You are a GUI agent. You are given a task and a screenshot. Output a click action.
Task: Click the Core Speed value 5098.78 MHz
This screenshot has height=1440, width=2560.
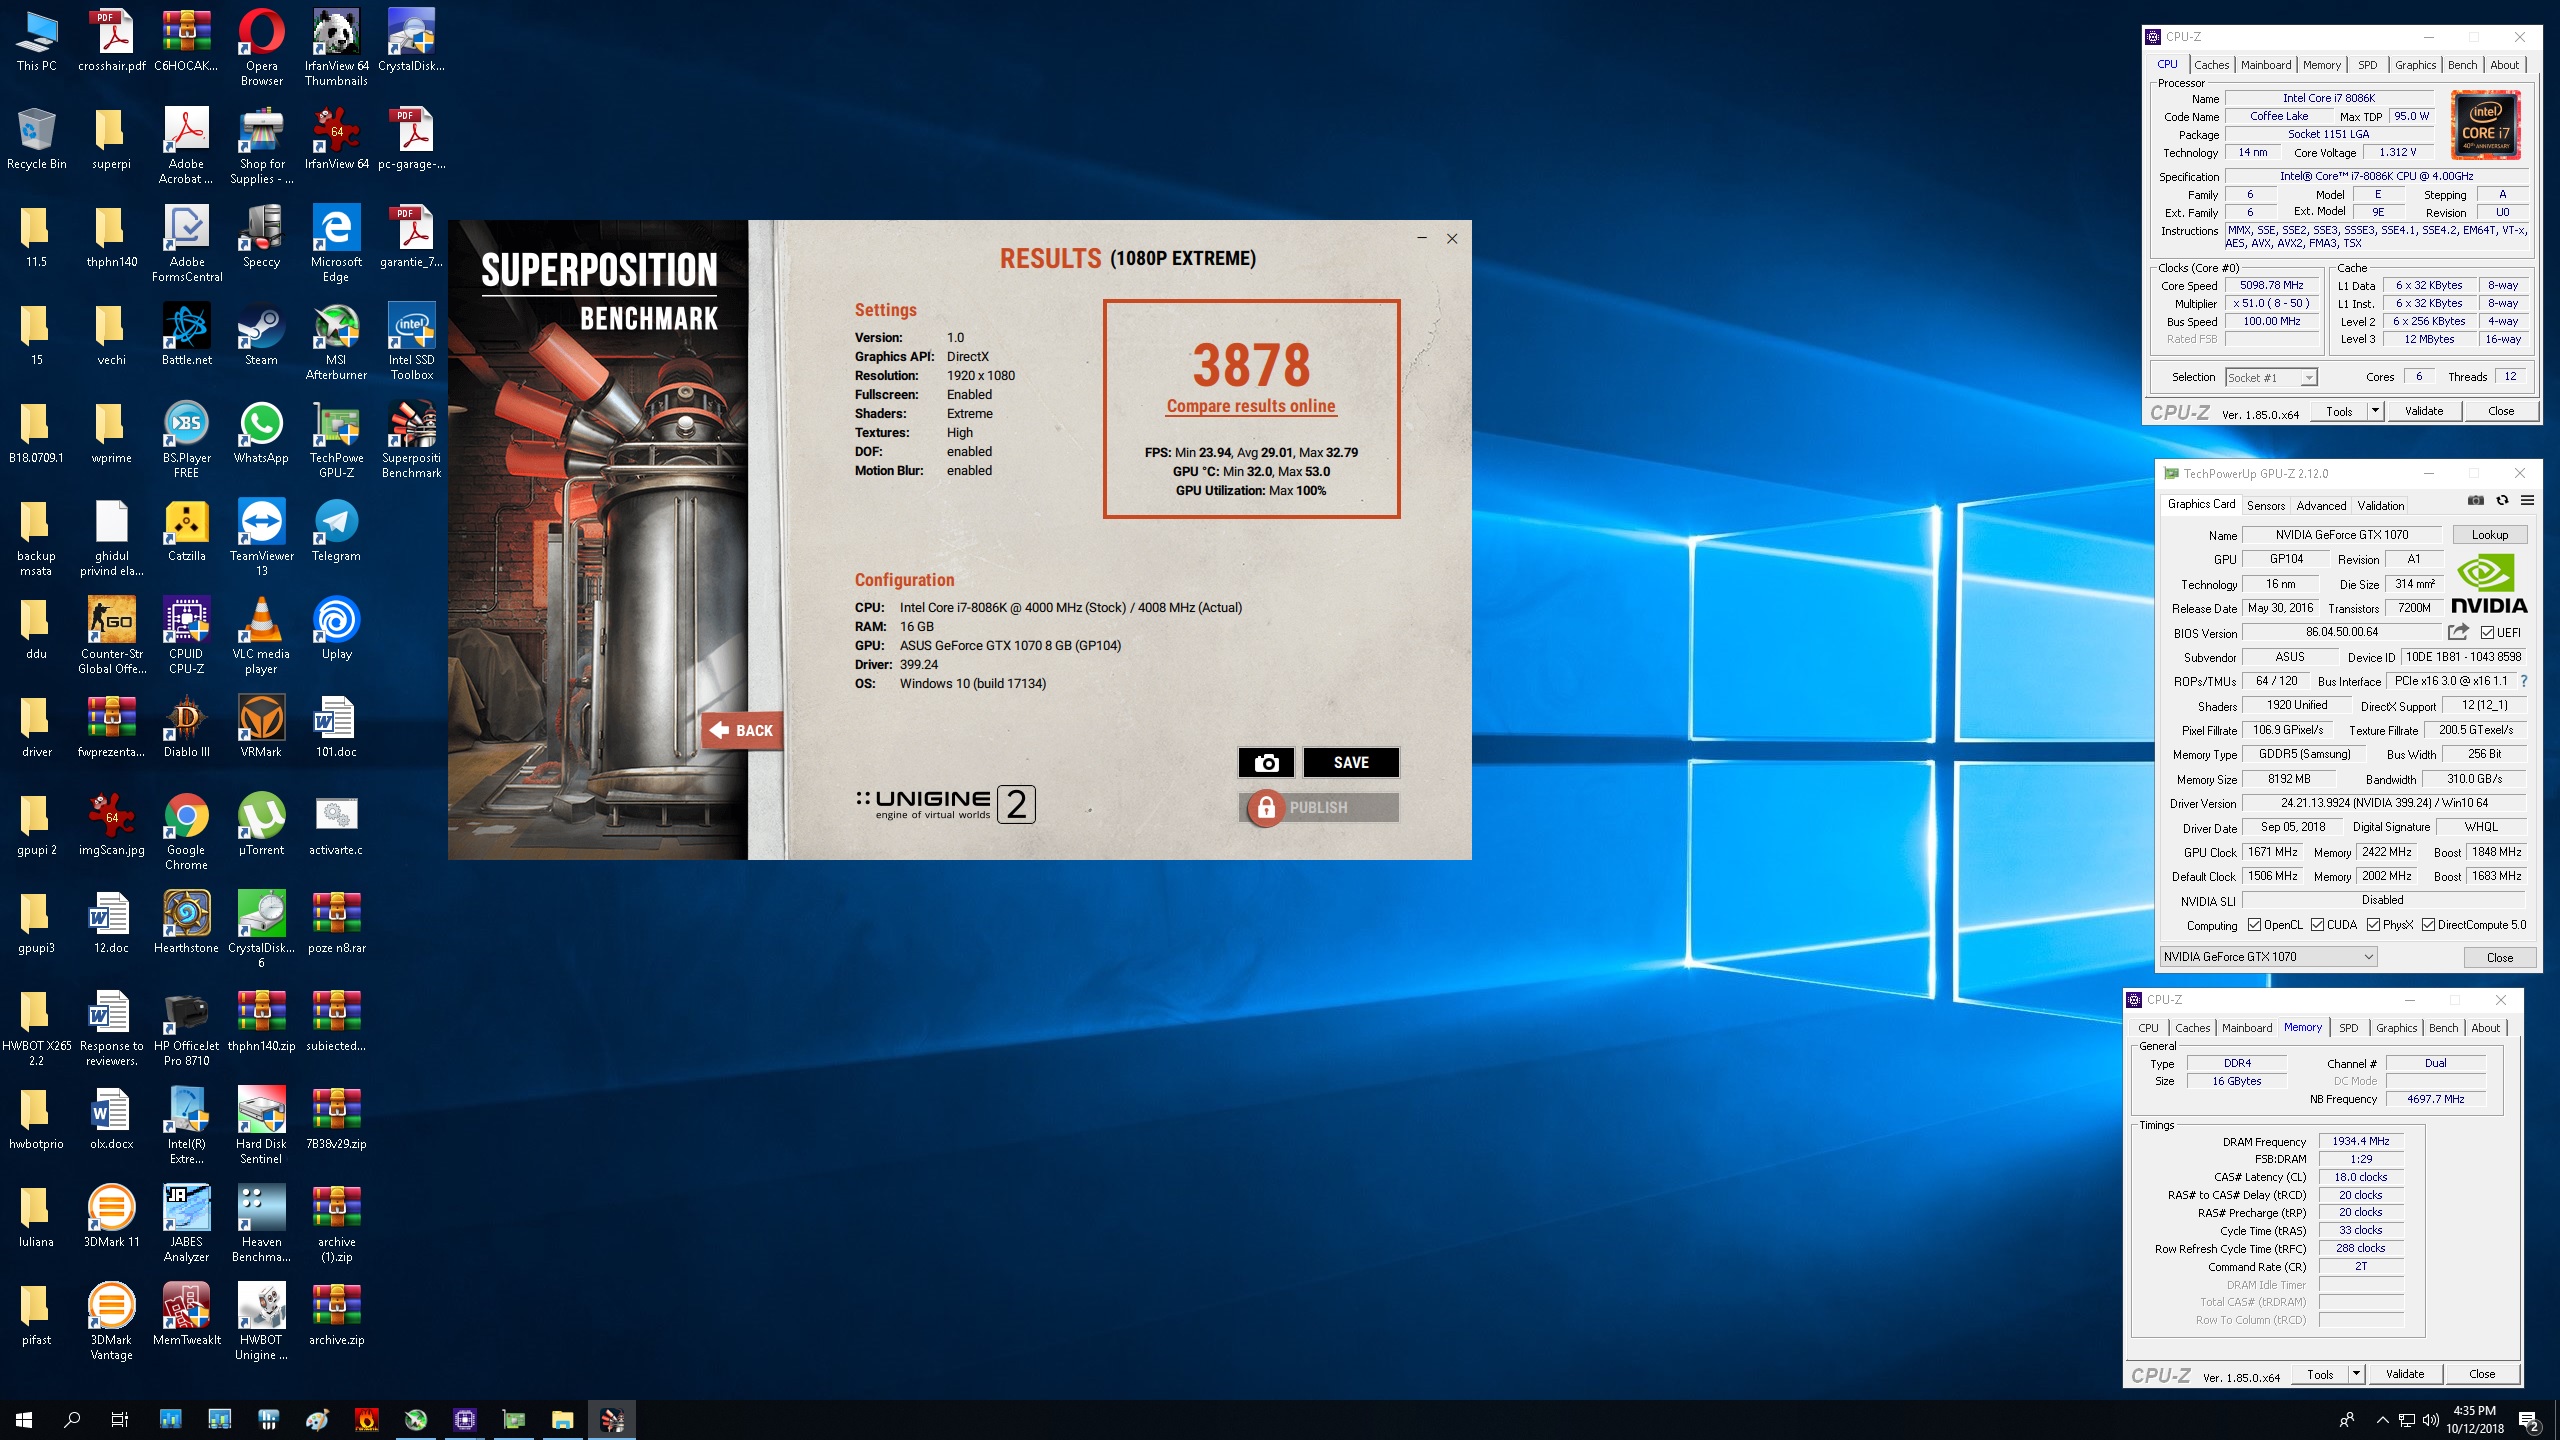[2271, 285]
